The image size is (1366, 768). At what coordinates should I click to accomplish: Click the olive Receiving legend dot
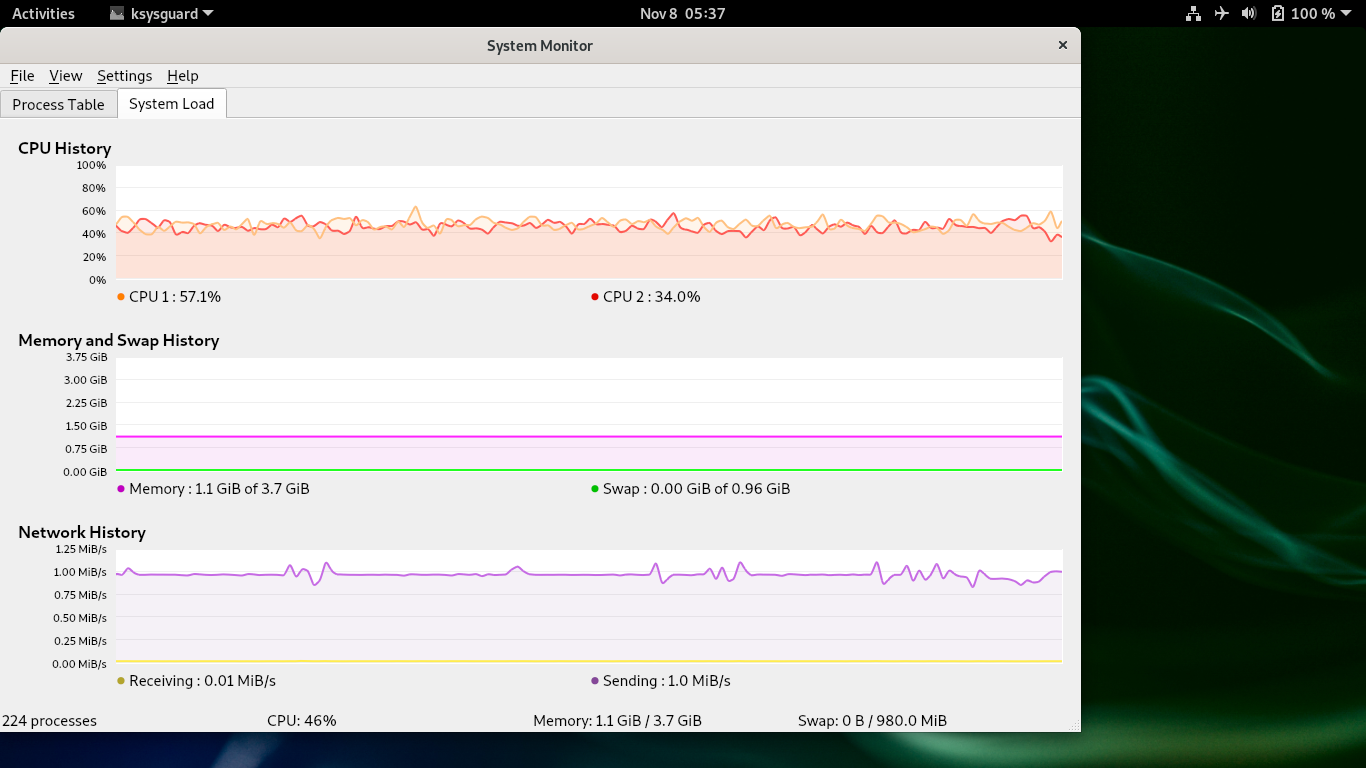point(121,680)
